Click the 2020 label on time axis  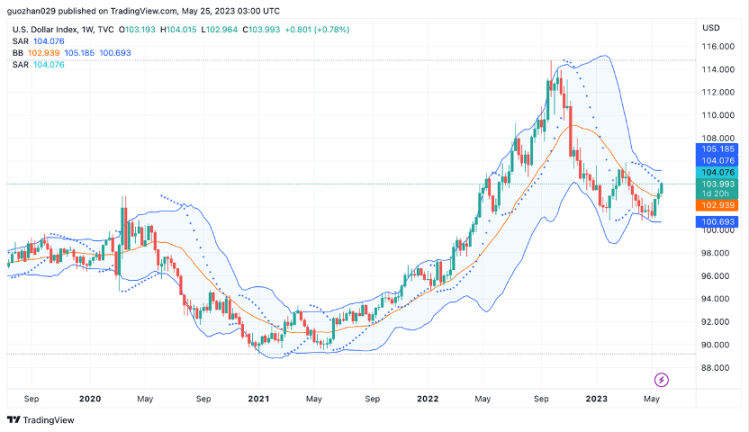coord(90,398)
